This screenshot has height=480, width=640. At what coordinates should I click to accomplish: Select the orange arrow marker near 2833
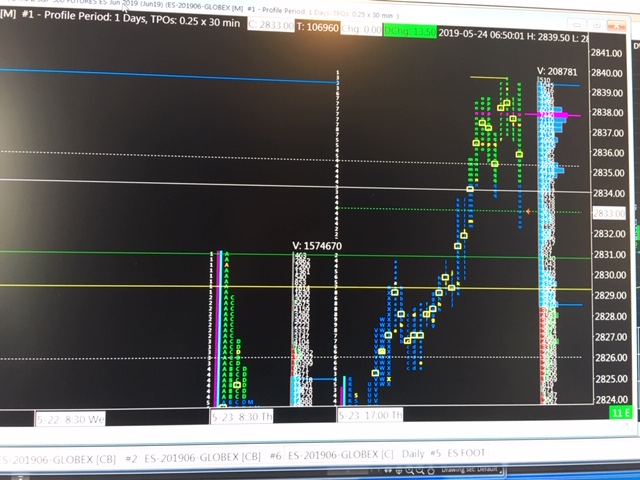(528, 211)
